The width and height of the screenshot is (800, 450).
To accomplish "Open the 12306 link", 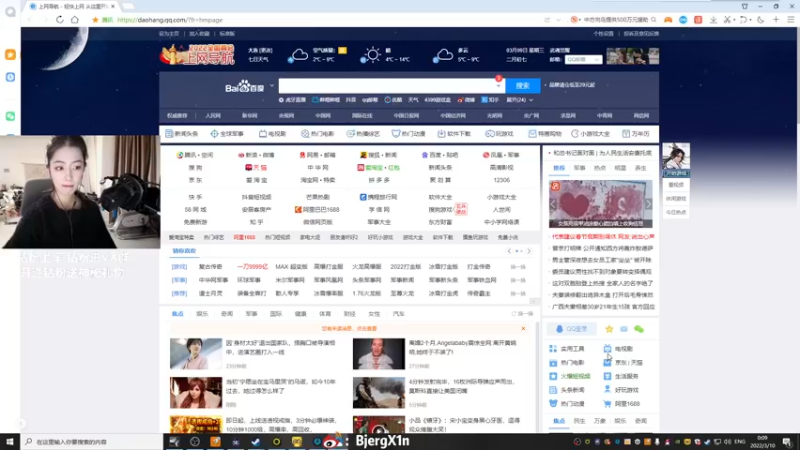I will click(x=502, y=180).
